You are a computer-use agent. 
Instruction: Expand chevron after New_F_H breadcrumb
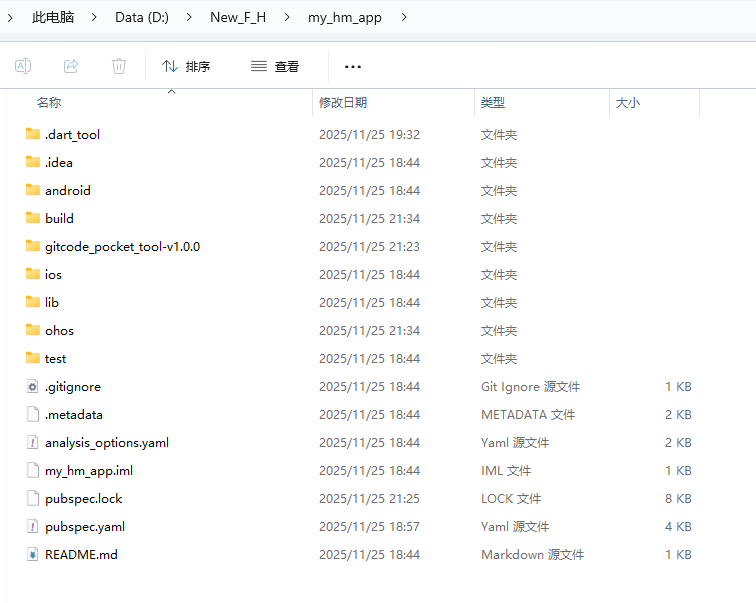(x=287, y=17)
